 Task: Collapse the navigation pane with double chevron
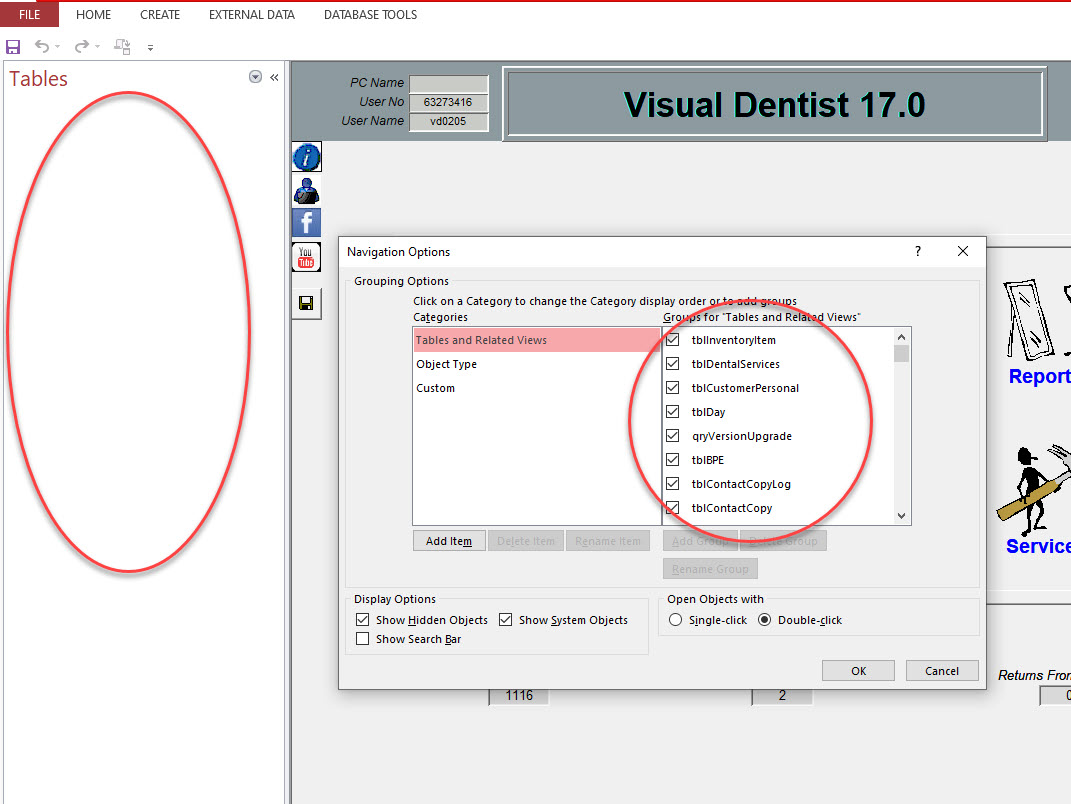275,77
